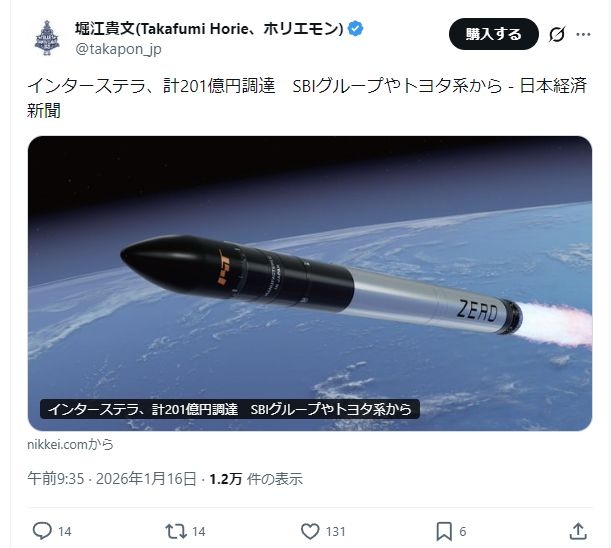Click the tweet text about インターステラ
The width and height of the screenshot is (611, 548).
307,98
